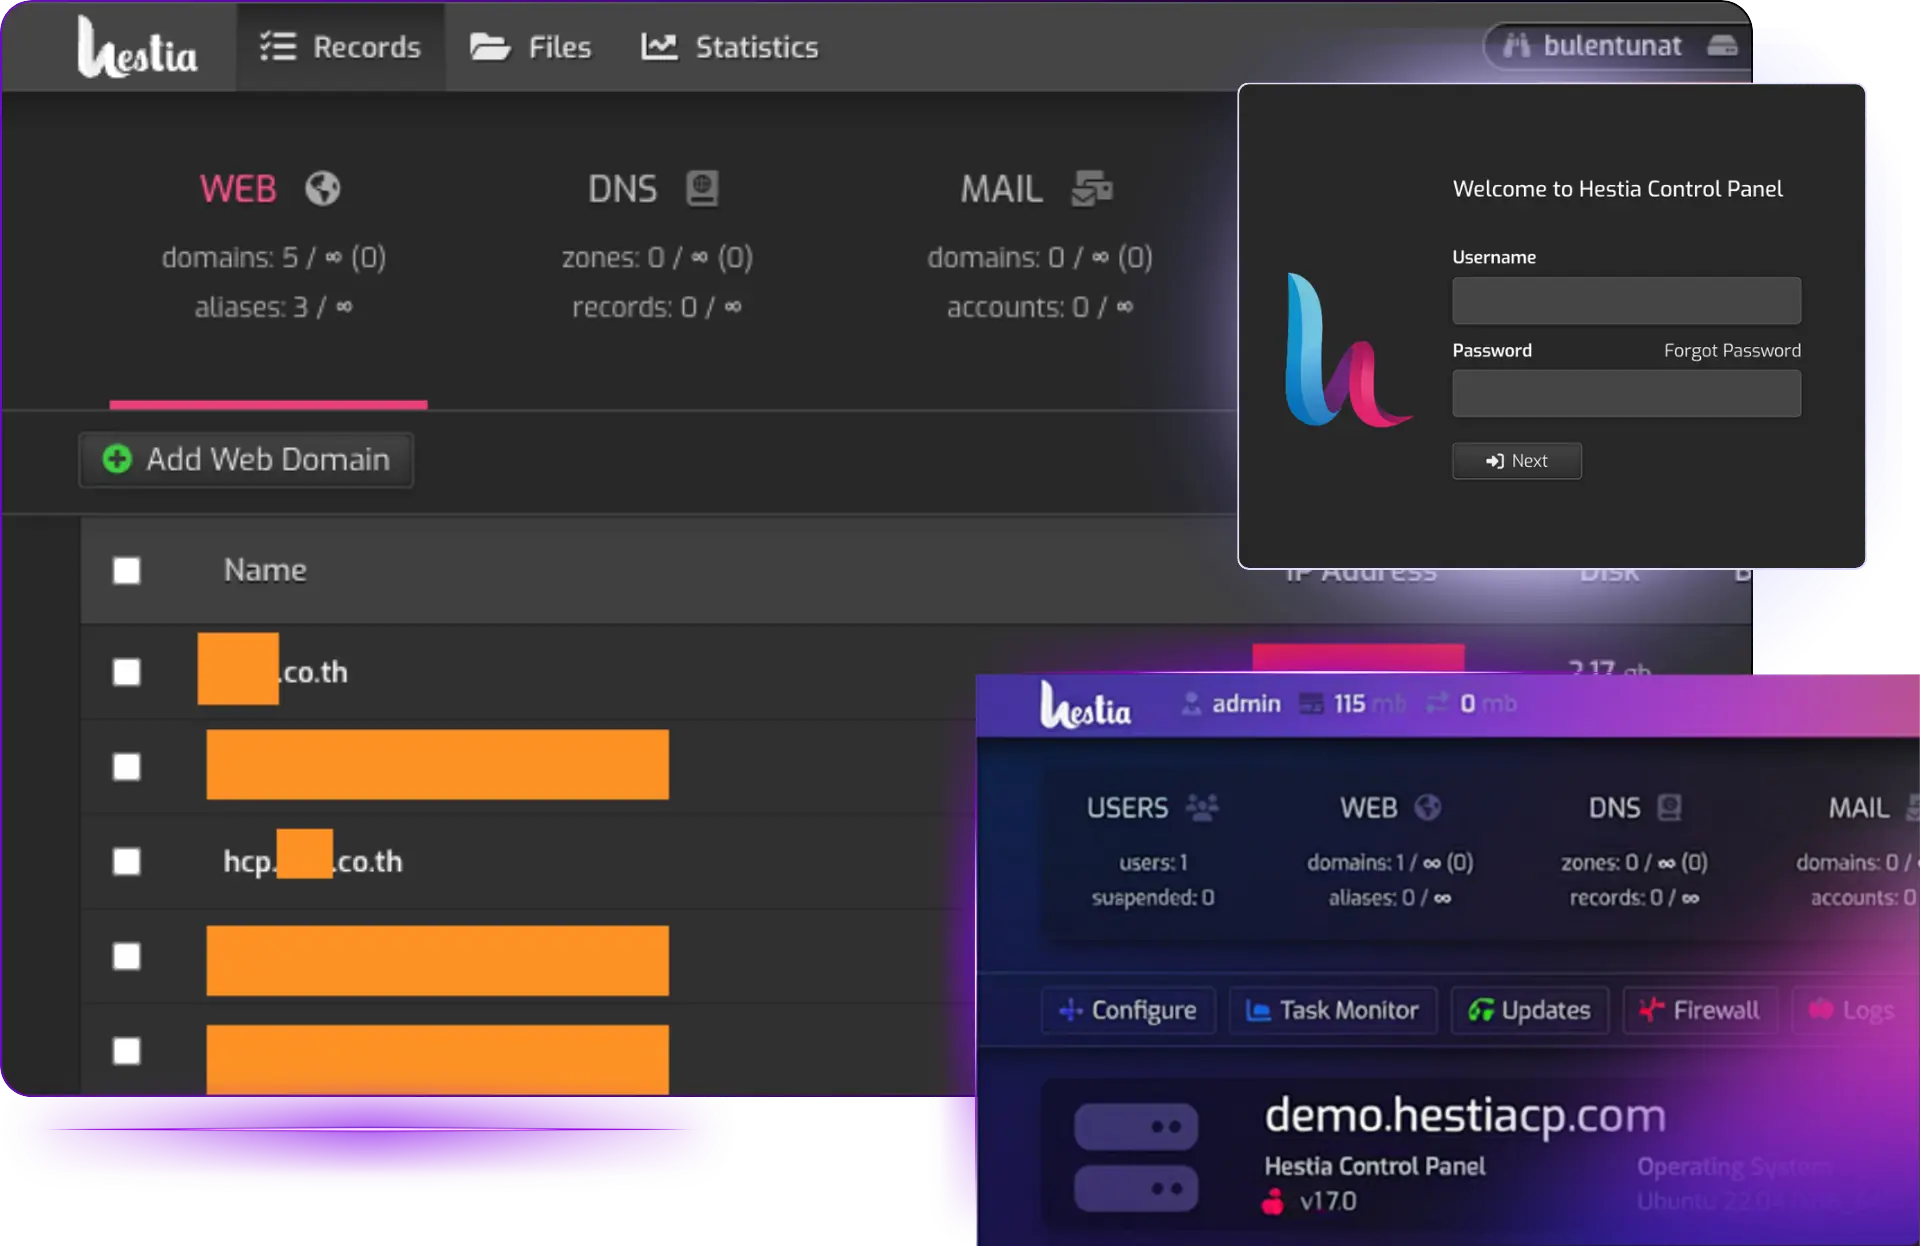
Task: Click the Hestia logo in dark panel
Action: click(137, 48)
